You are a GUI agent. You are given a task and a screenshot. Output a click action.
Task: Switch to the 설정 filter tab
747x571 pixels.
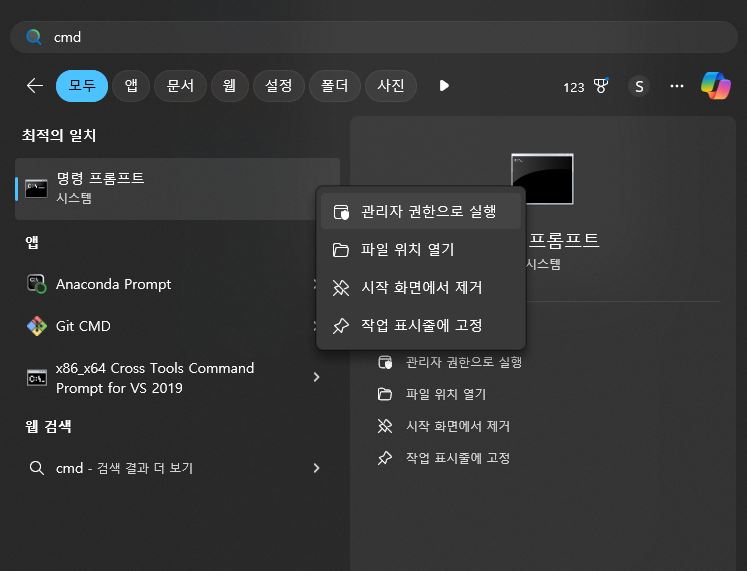(279, 86)
